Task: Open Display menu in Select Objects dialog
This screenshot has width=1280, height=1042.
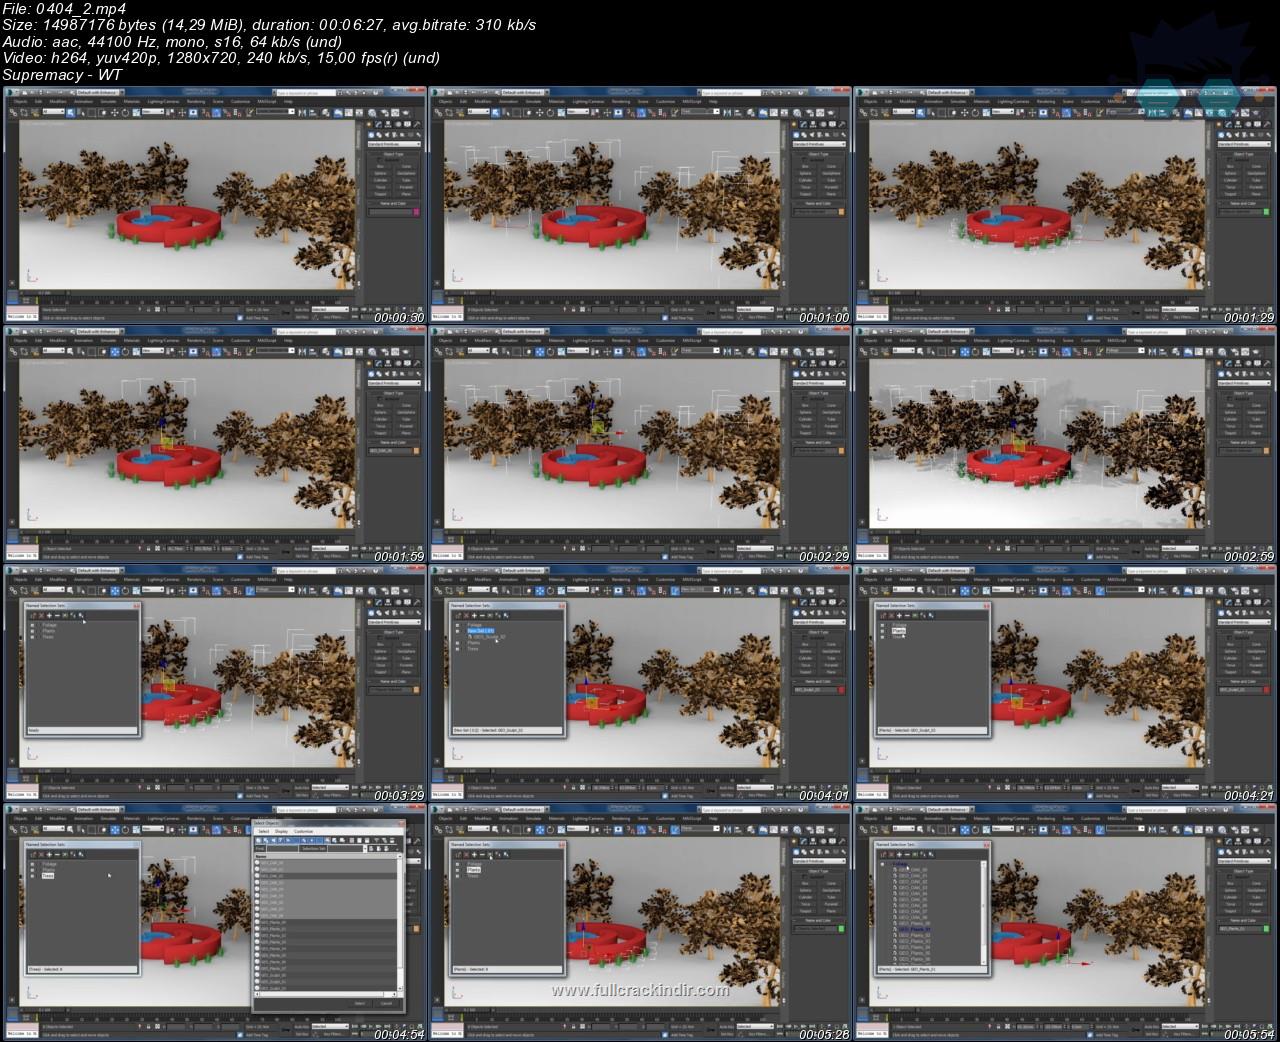Action: [281, 831]
